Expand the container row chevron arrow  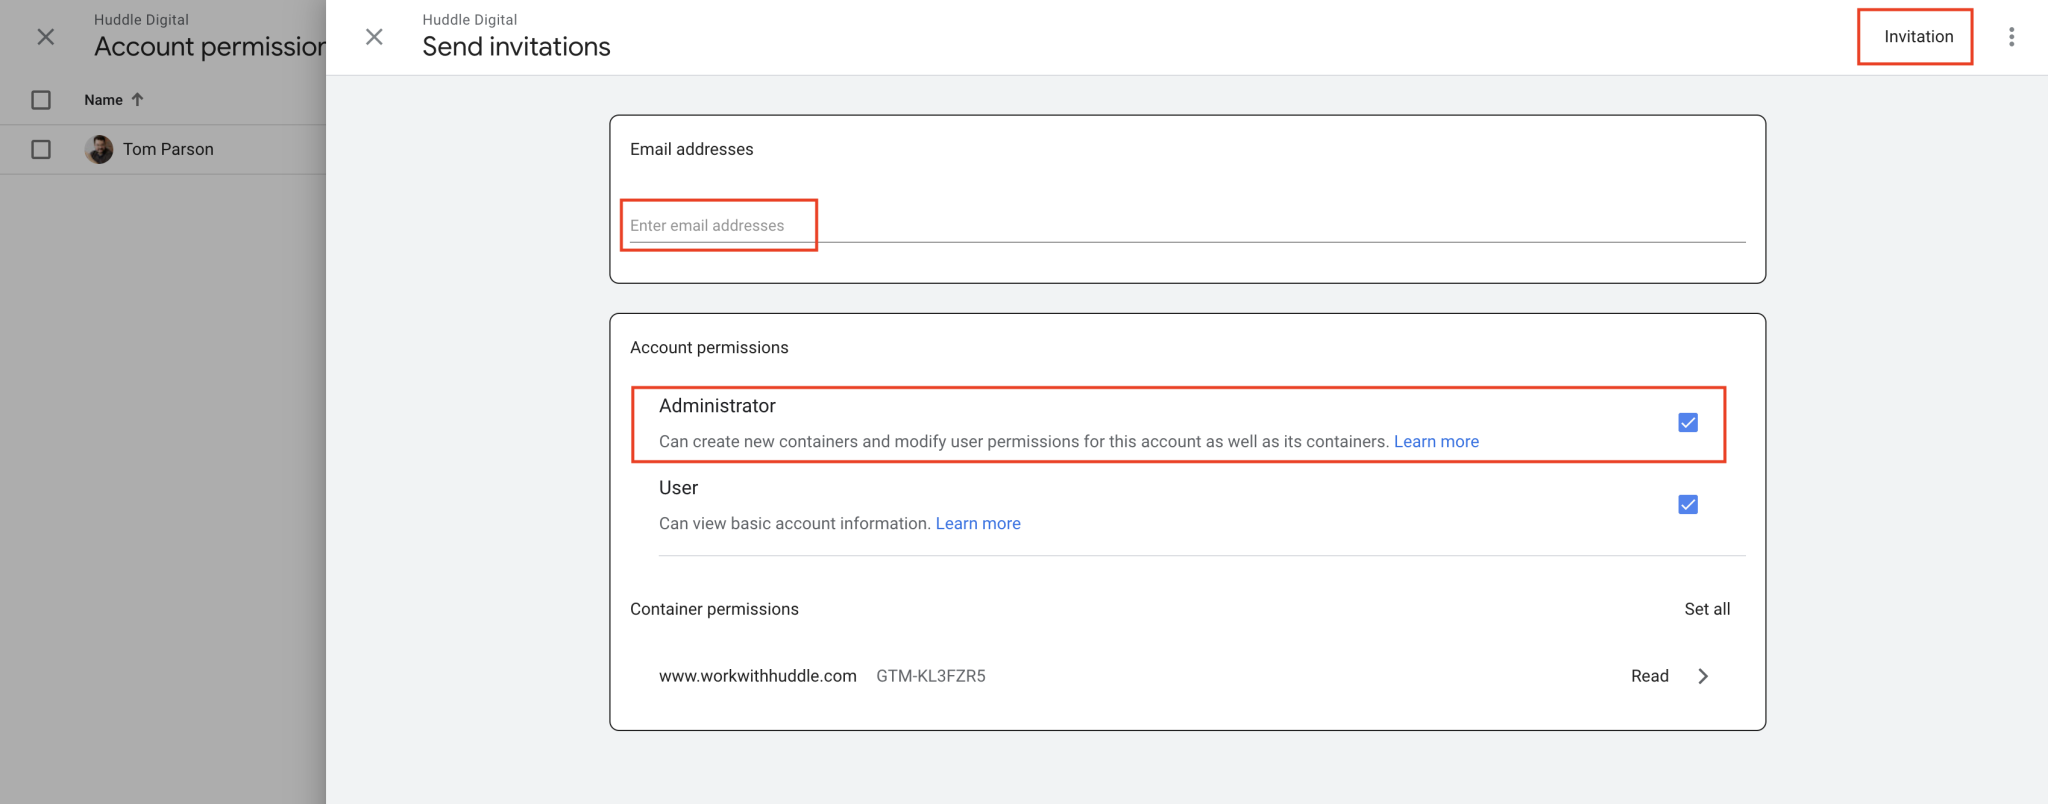(1703, 676)
